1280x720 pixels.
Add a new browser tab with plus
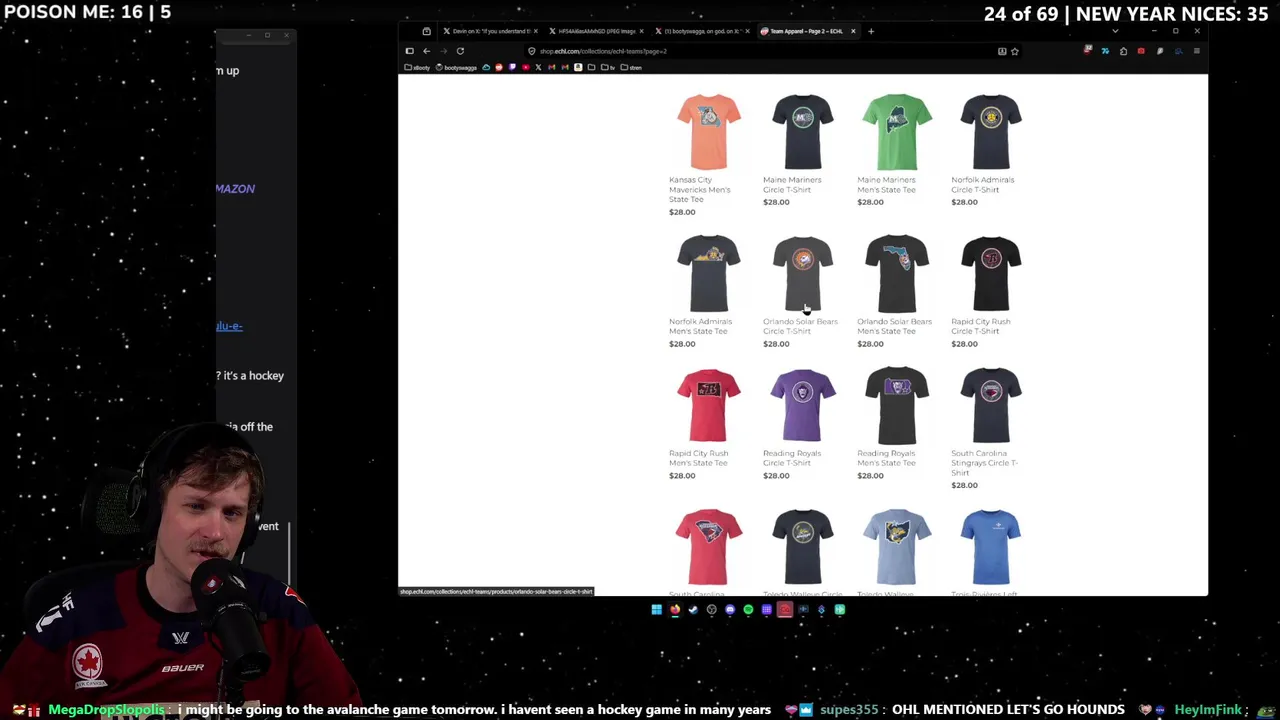[871, 31]
